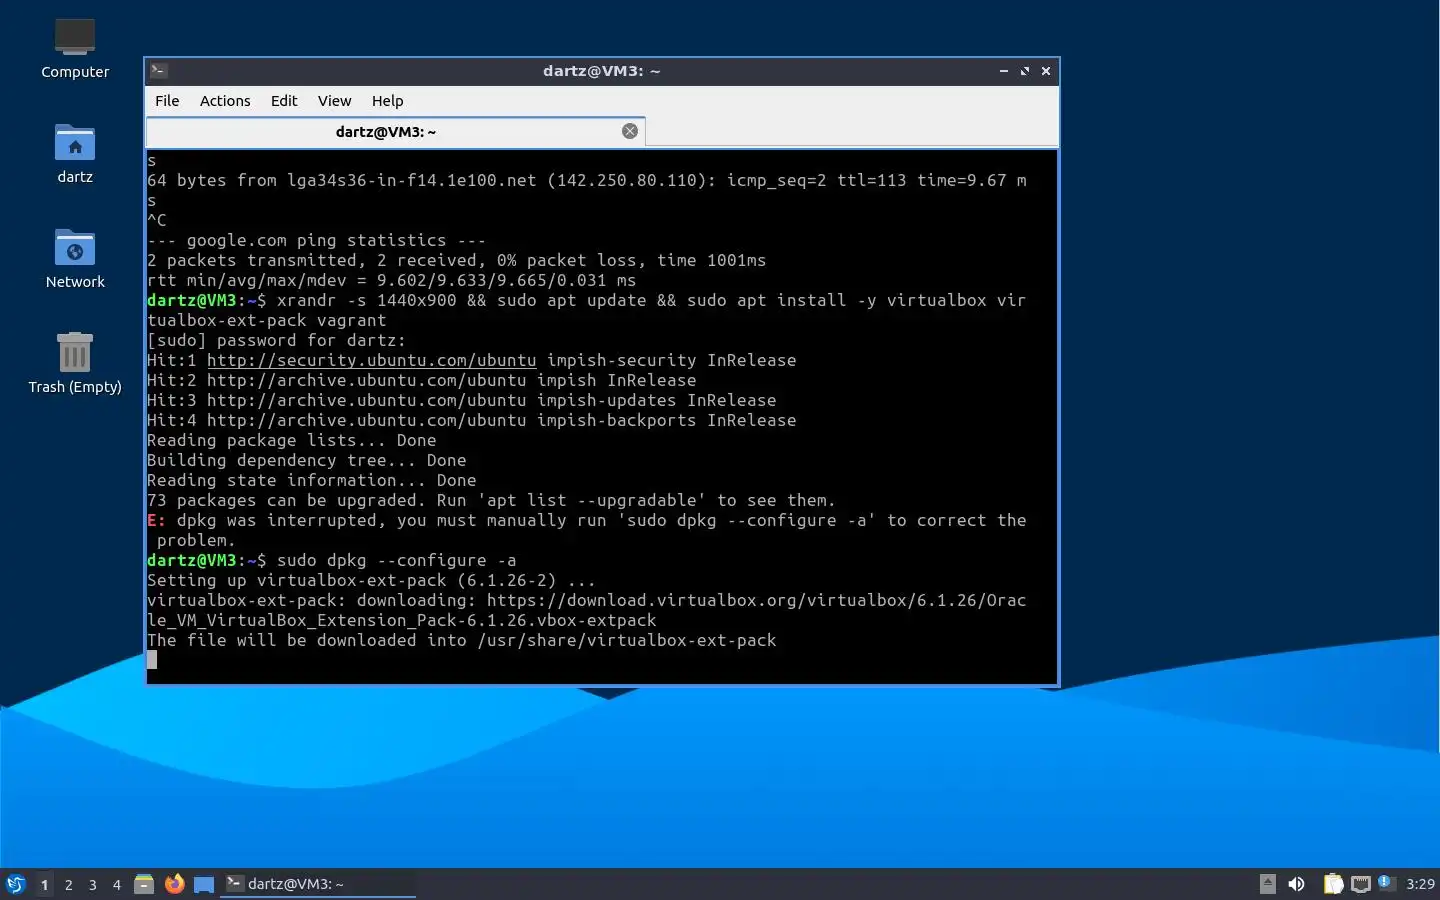1440x900 pixels.
Task: Click the 'dartz@VM3: ~' window title bar
Action: (x=601, y=71)
